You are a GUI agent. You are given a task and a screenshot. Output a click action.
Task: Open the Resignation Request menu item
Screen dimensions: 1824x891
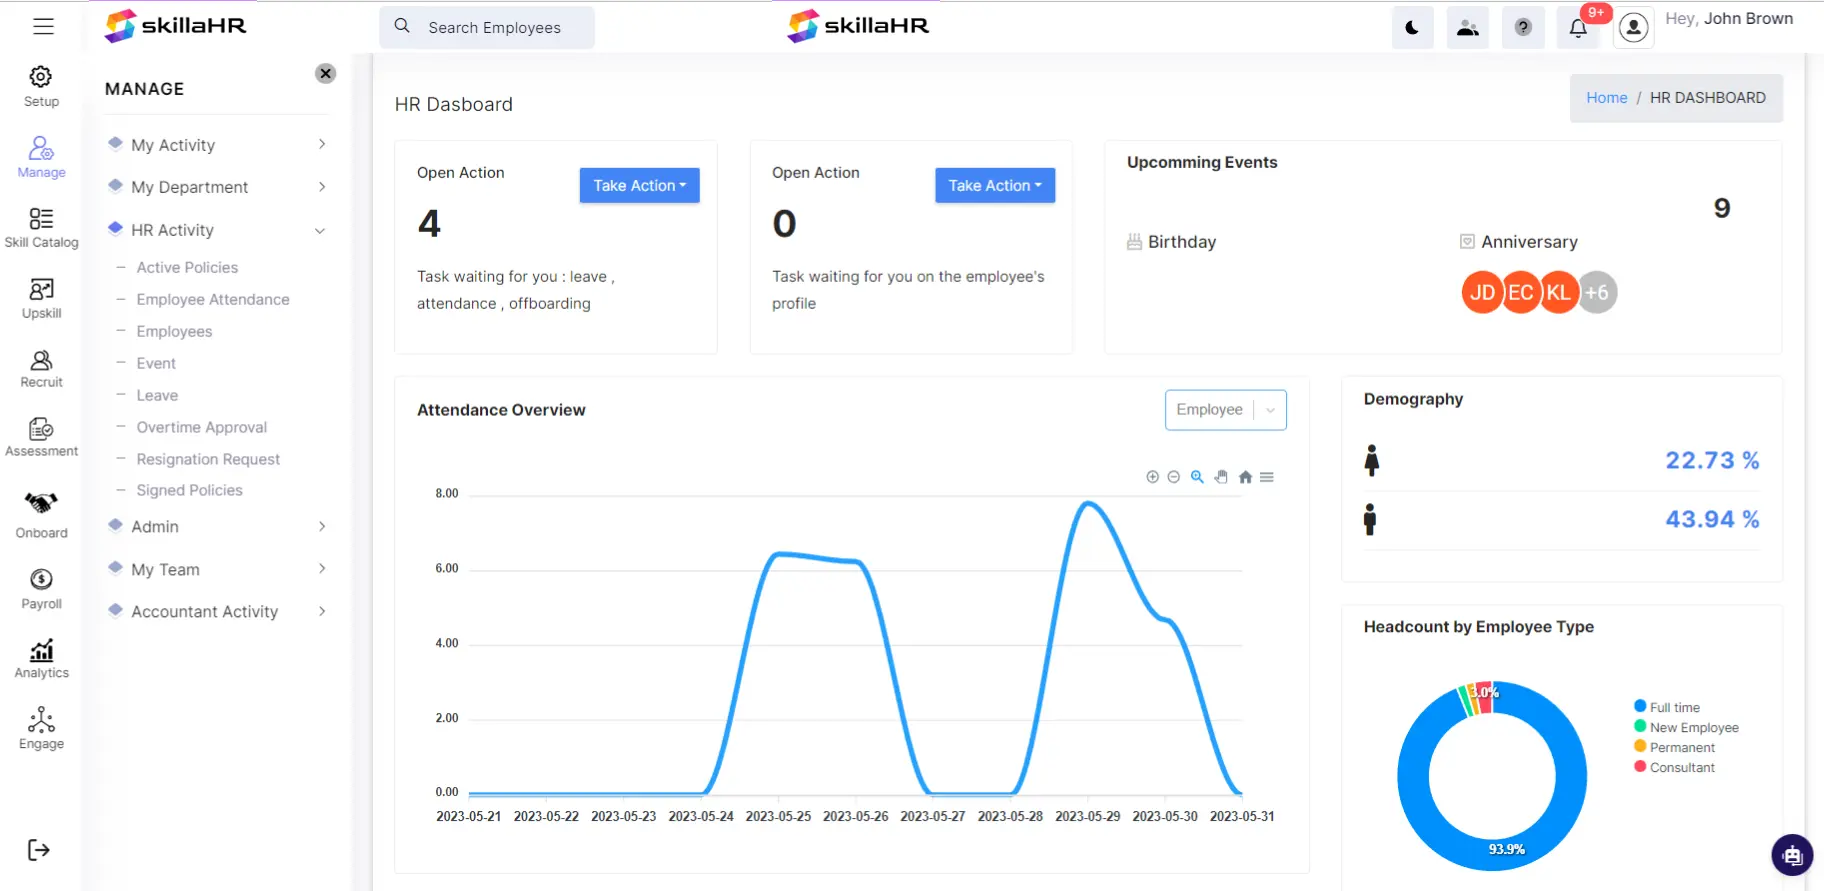click(x=208, y=459)
